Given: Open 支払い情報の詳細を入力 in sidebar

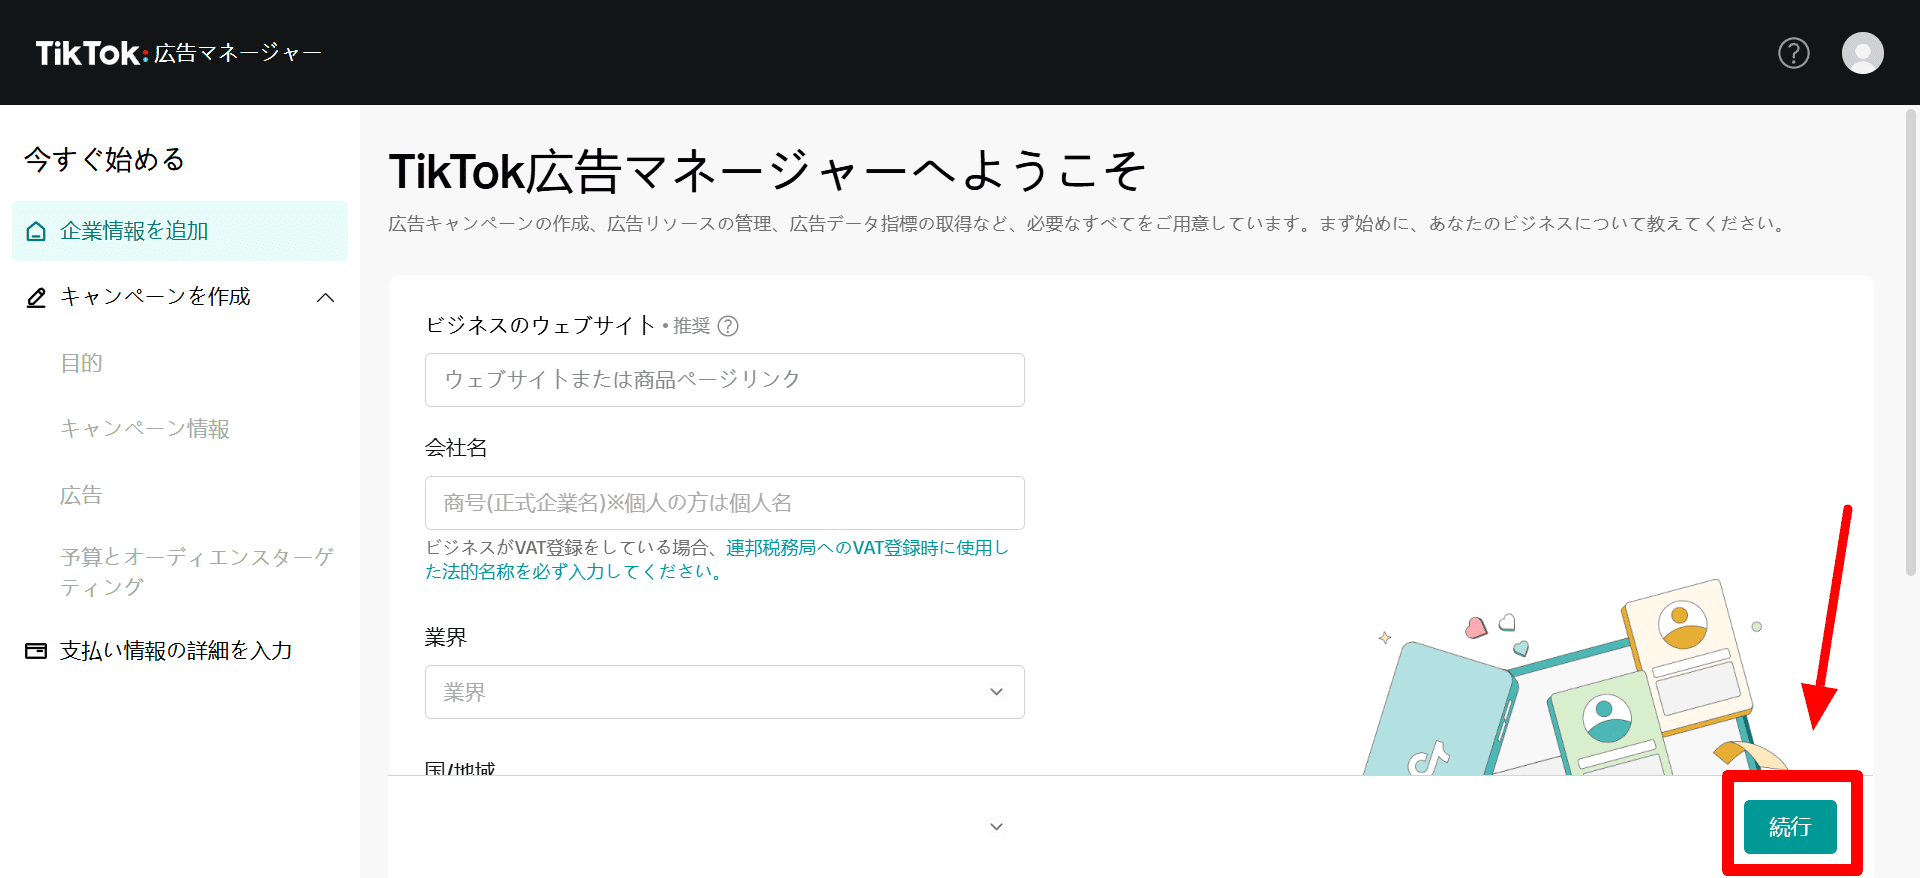Looking at the screenshot, I should coord(176,651).
